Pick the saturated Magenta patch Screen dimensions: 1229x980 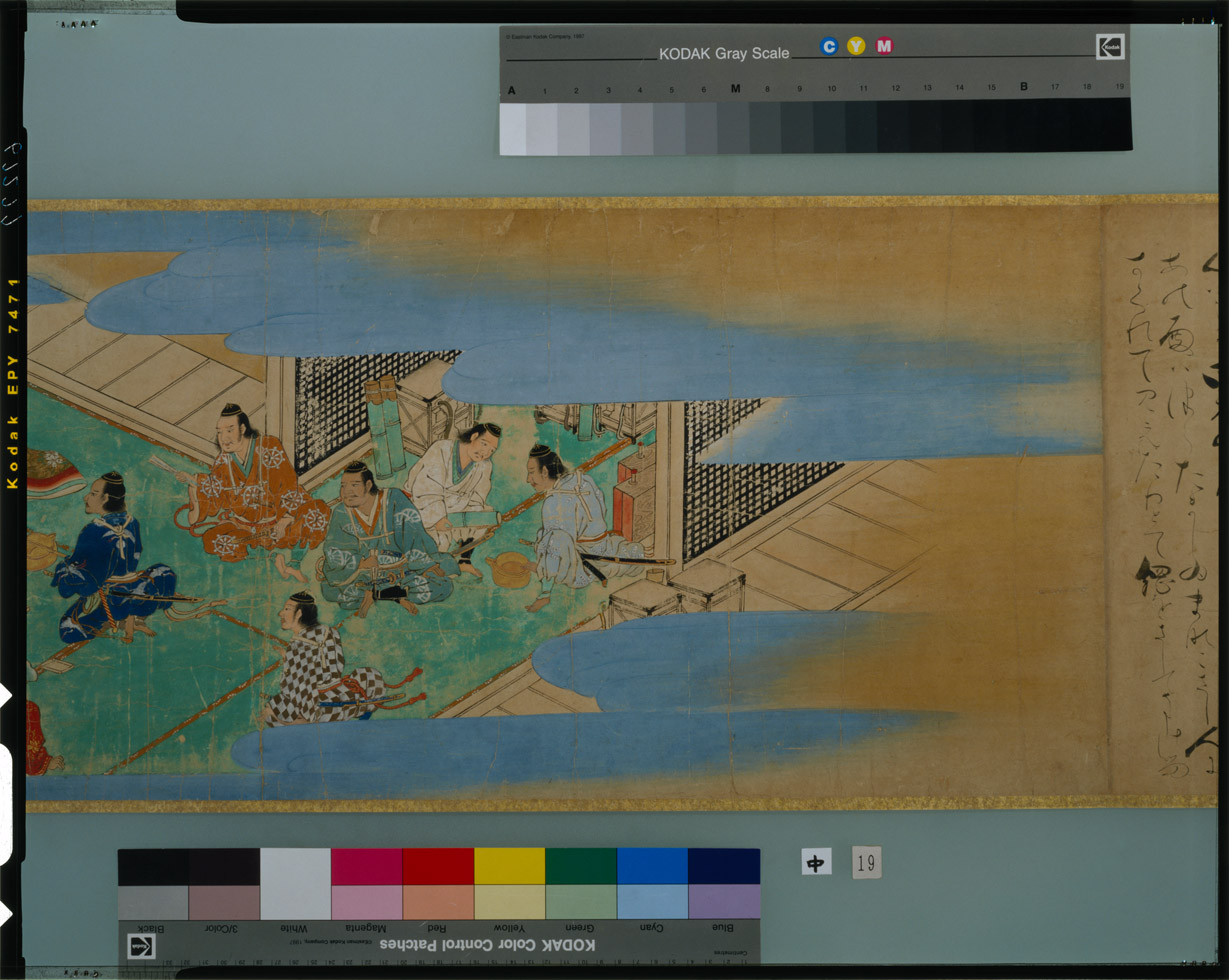pyautogui.click(x=367, y=867)
